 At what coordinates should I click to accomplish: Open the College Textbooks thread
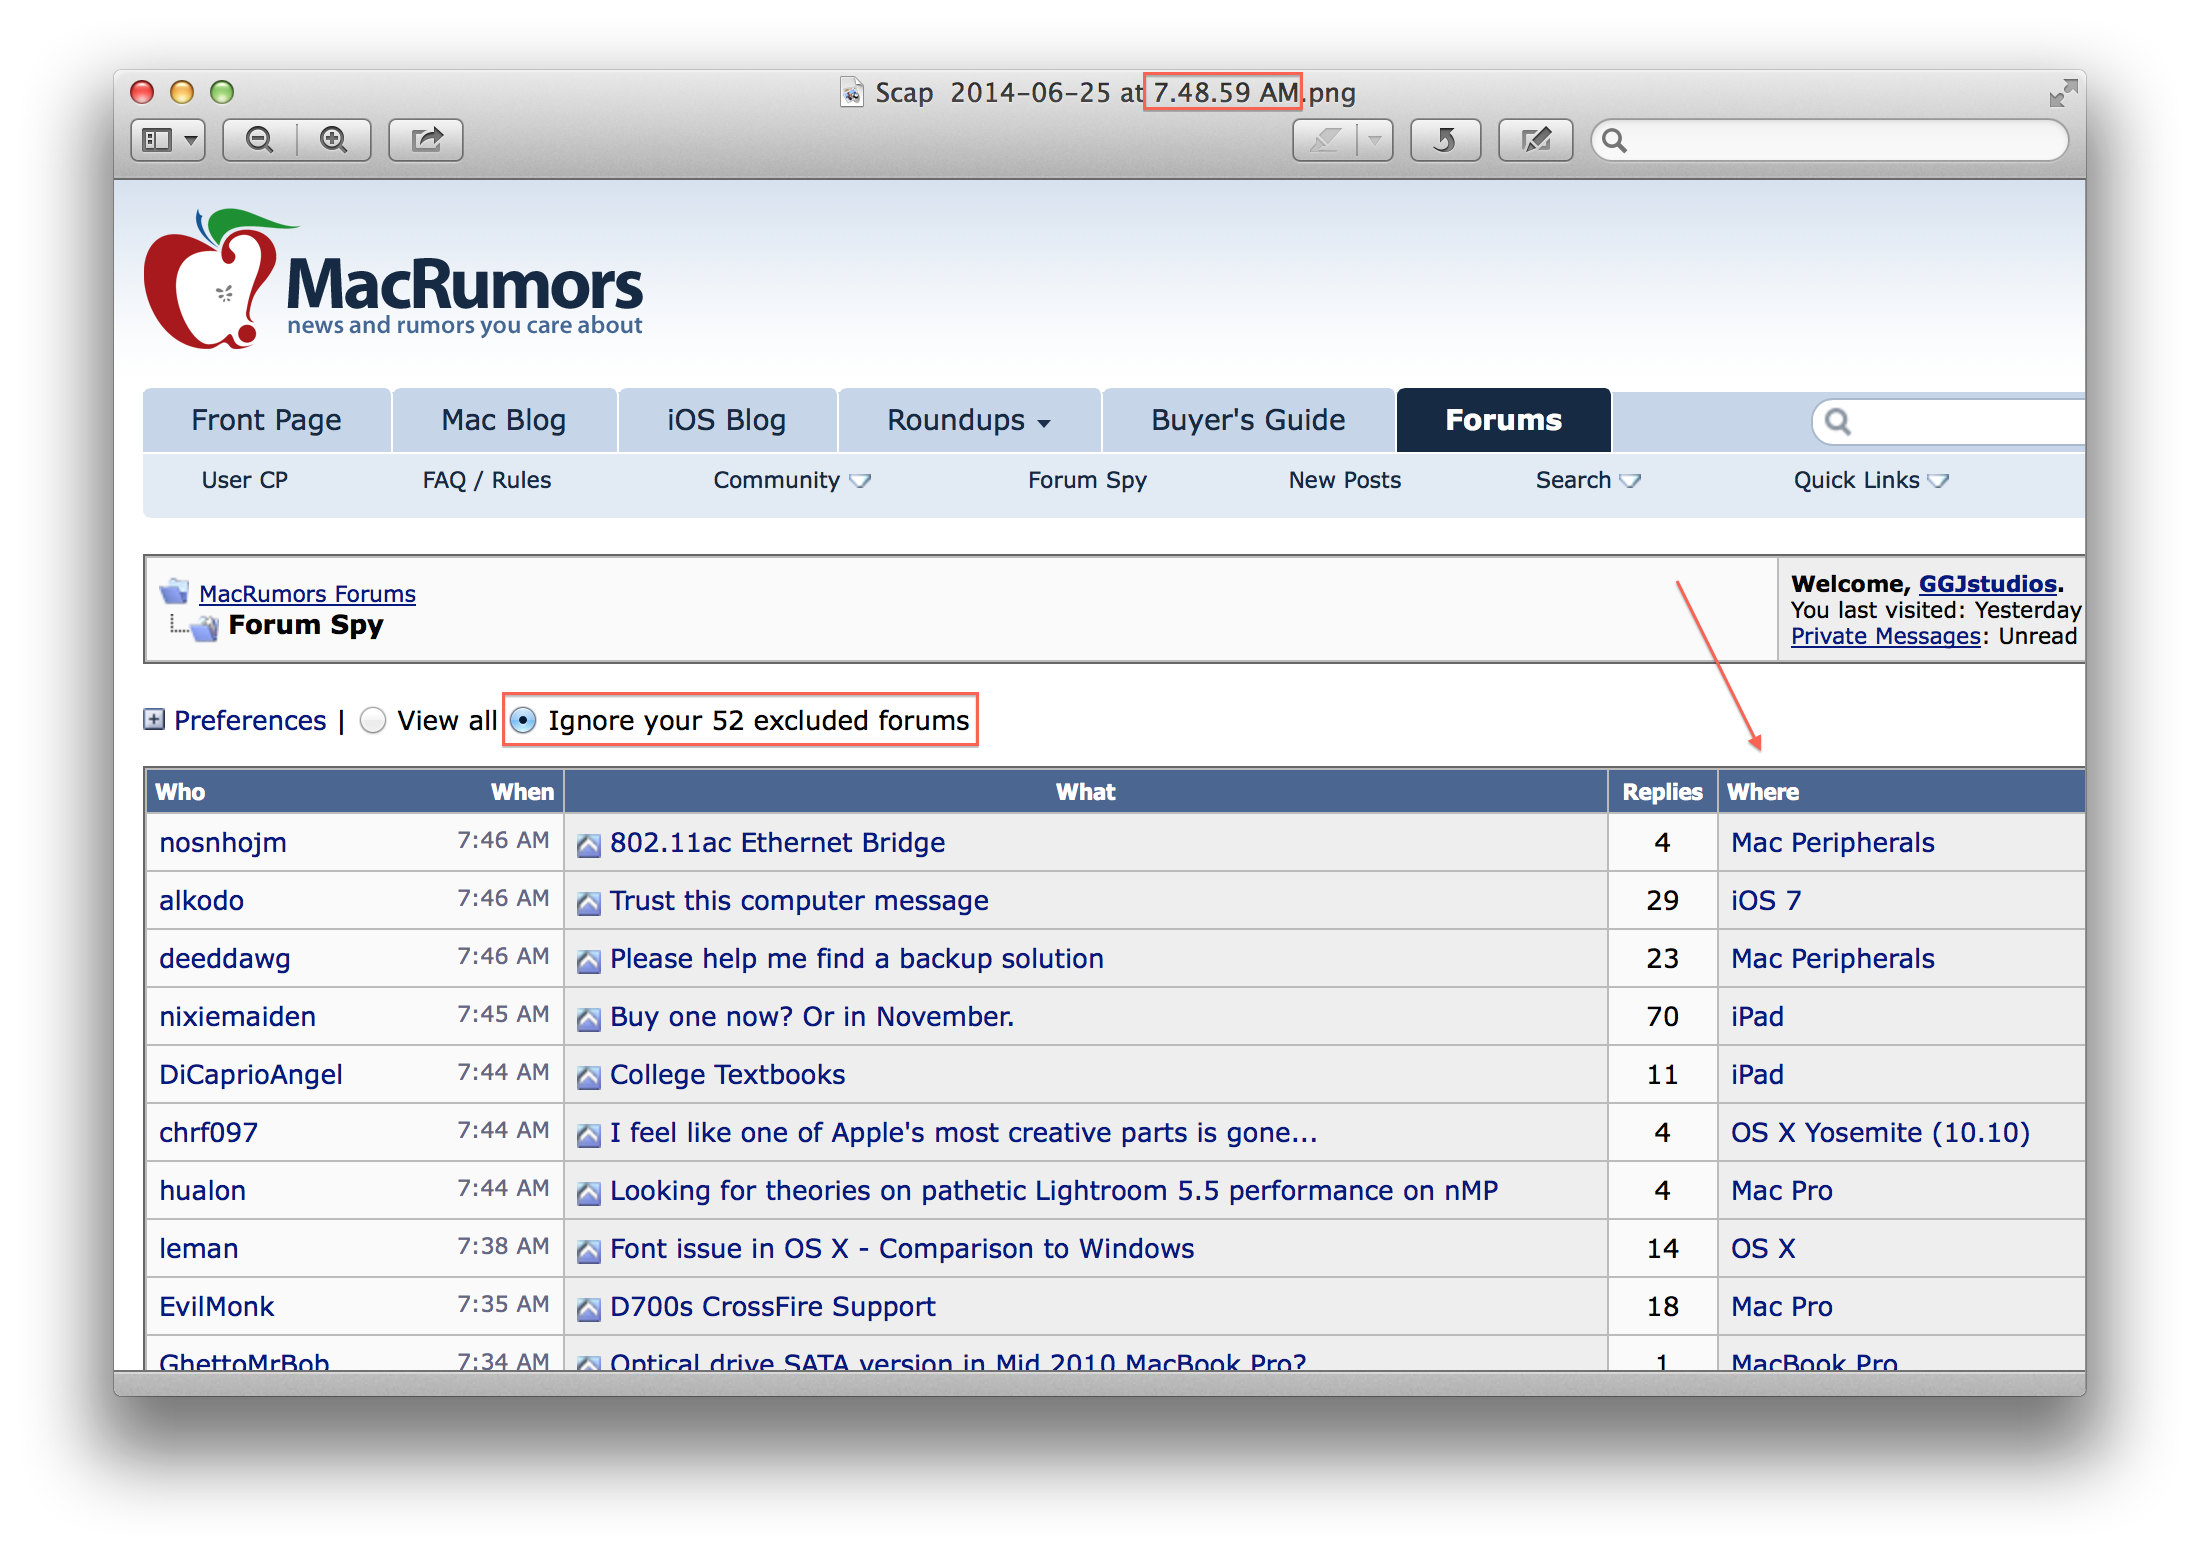point(727,1075)
